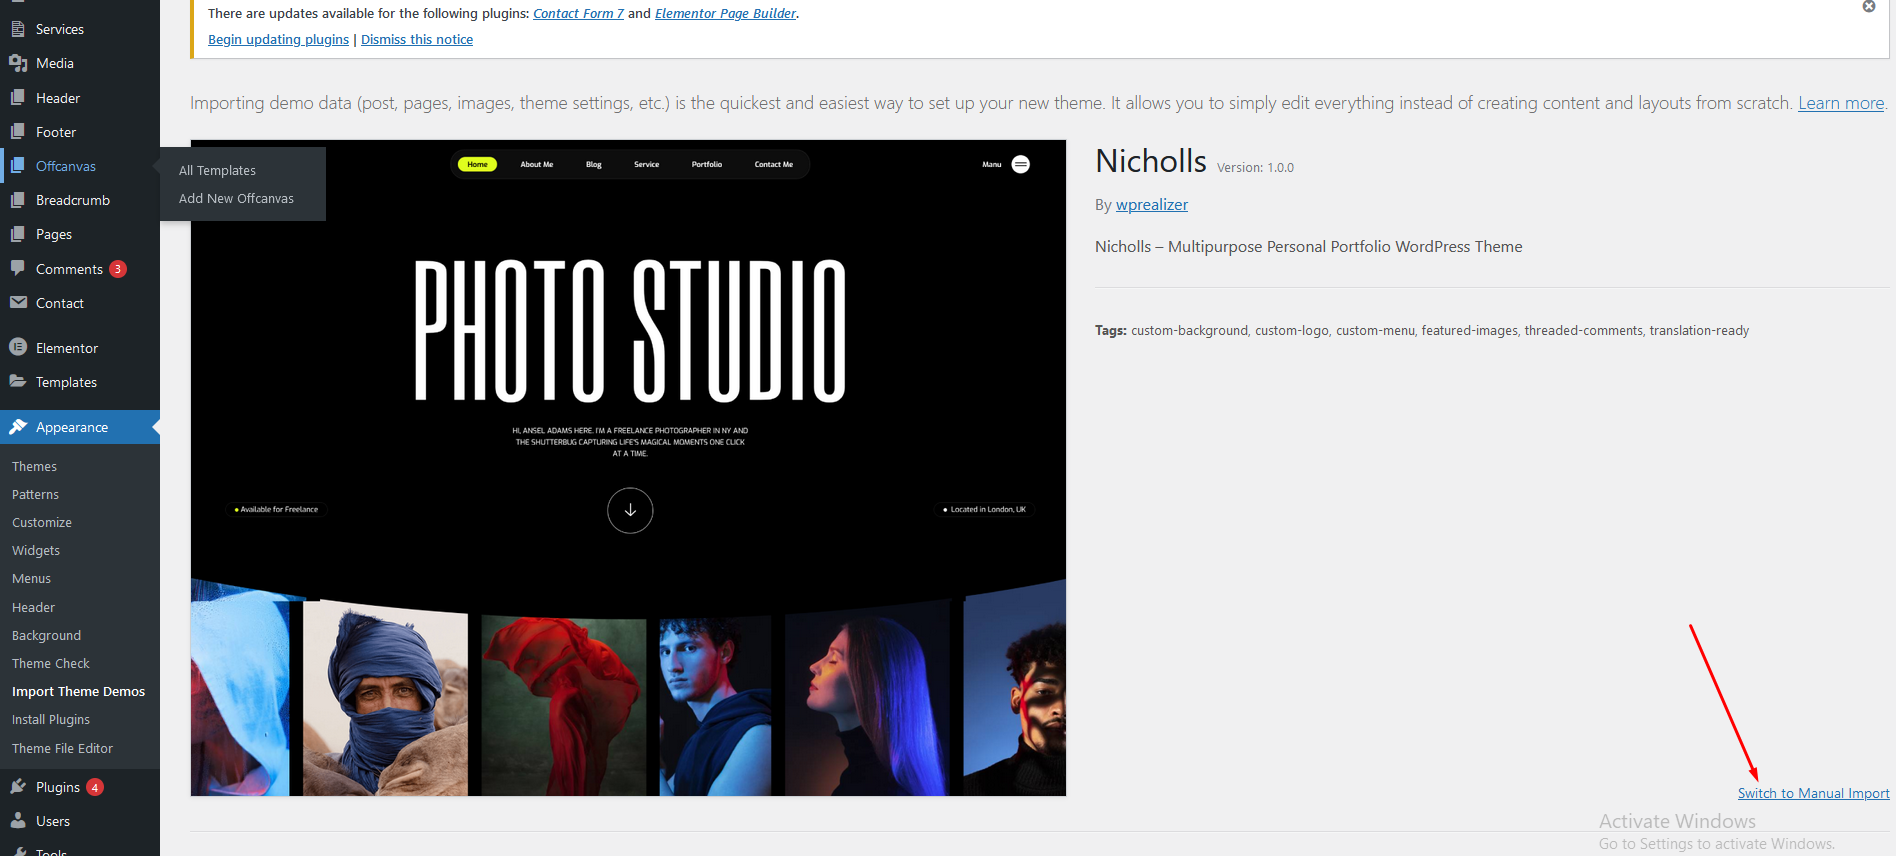Open the Media menu label
This screenshot has width=1896, height=856.
(55, 63)
